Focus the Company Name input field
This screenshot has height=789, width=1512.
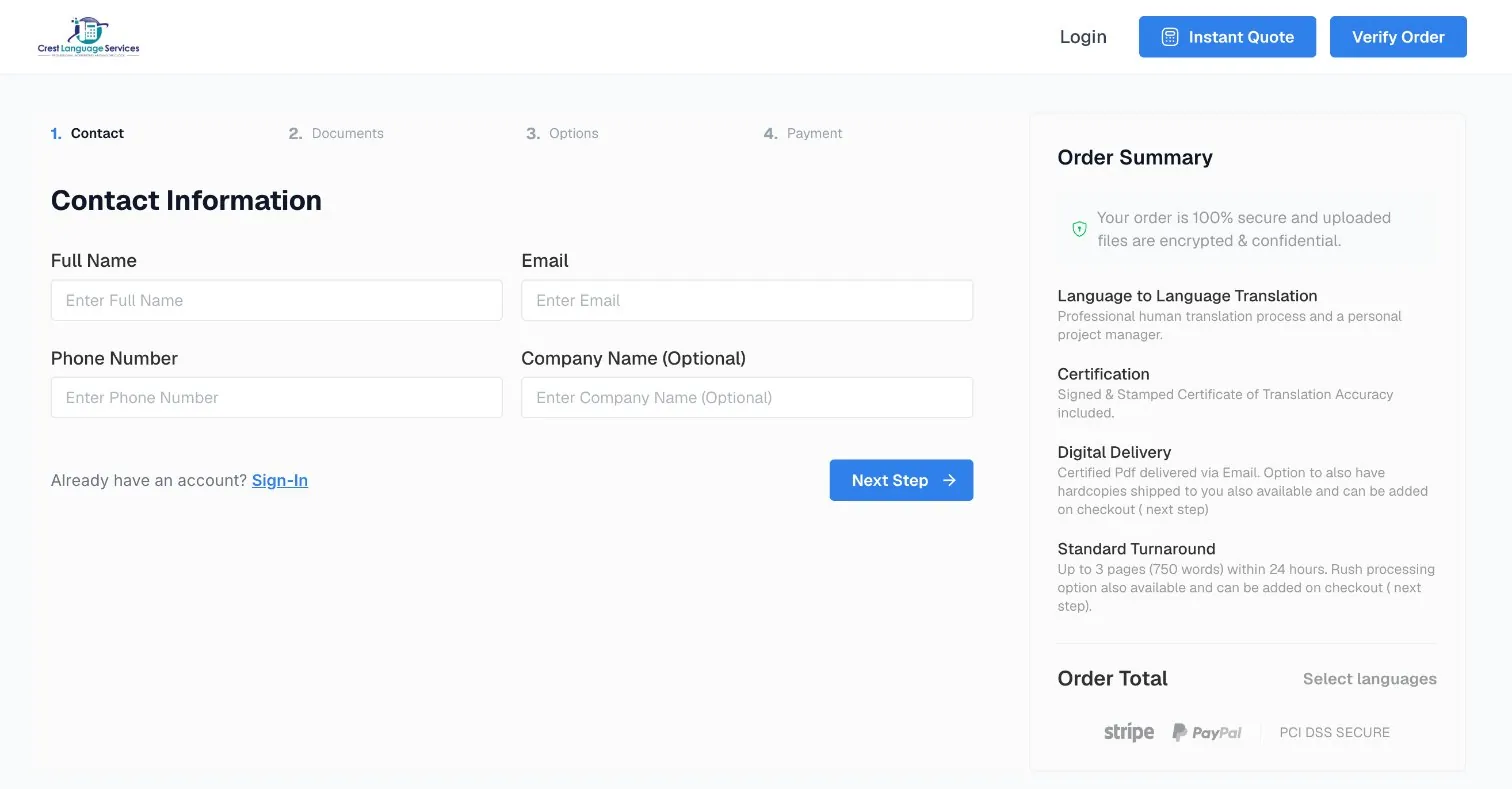click(x=747, y=397)
